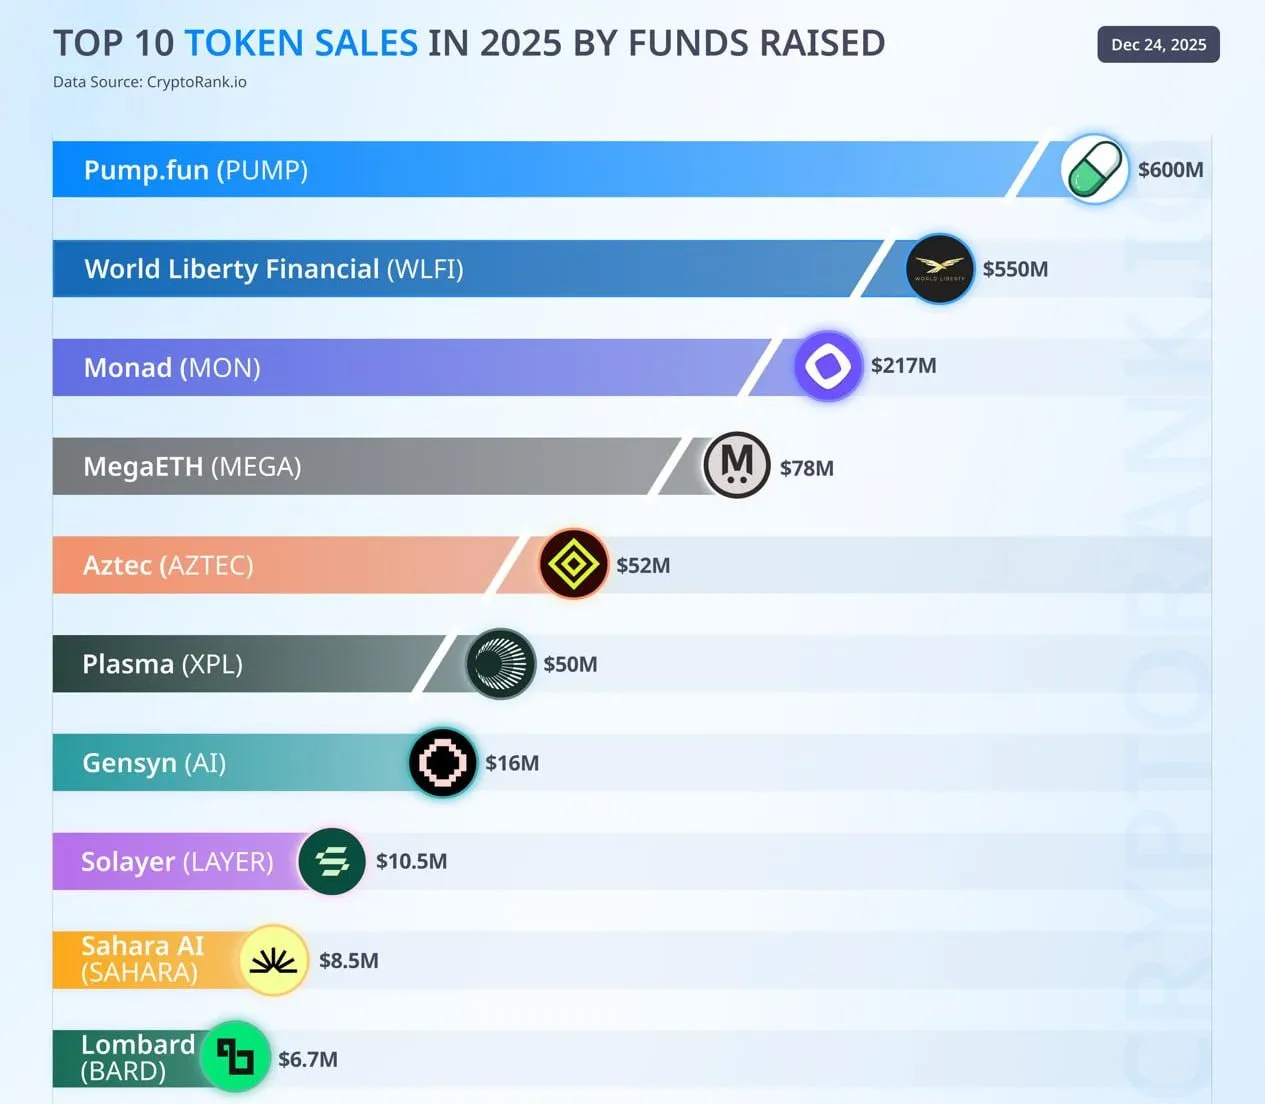Select the $217M value next to Monad
1265x1104 pixels.
(x=903, y=366)
